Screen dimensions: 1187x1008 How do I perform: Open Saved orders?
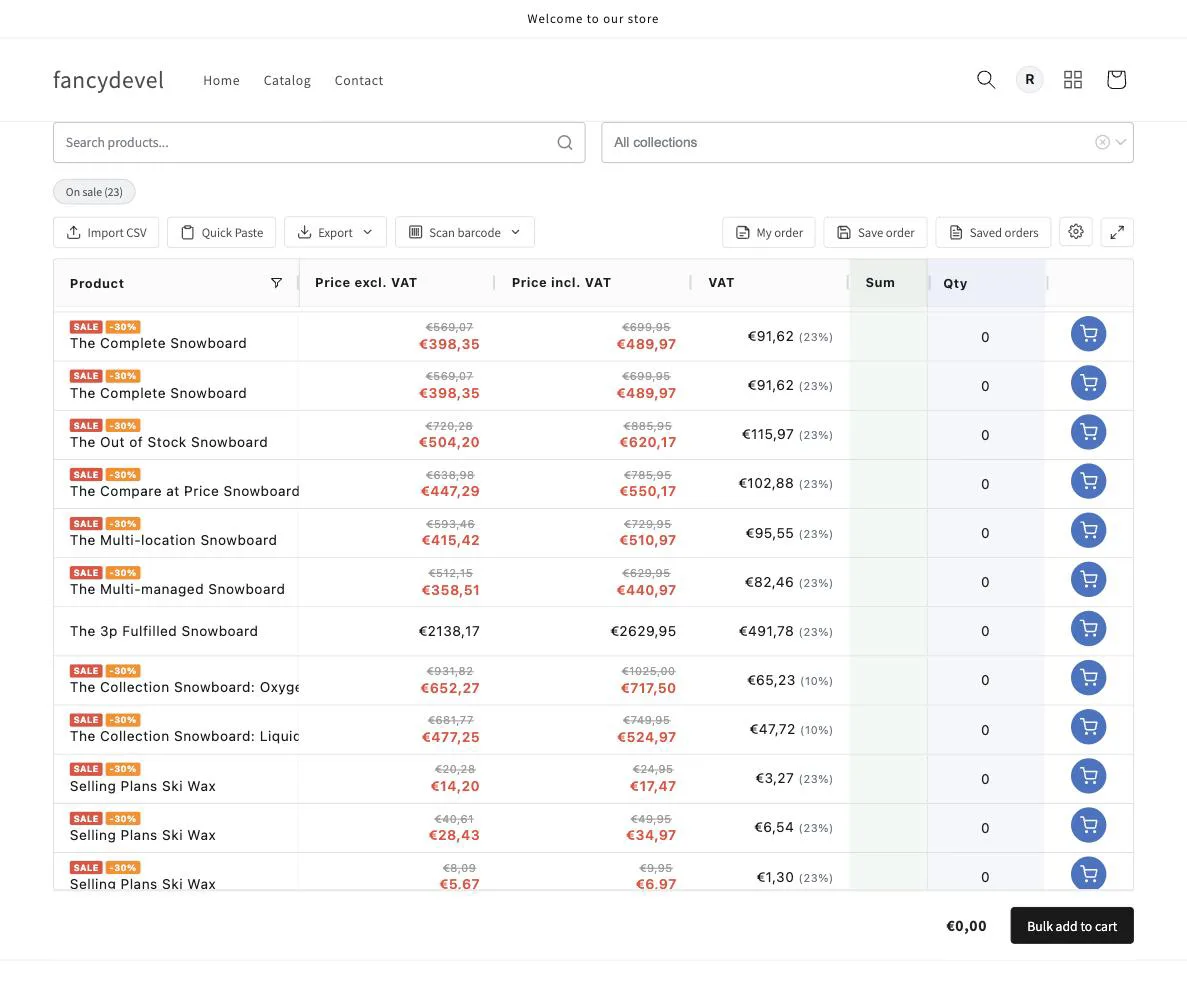[993, 232]
